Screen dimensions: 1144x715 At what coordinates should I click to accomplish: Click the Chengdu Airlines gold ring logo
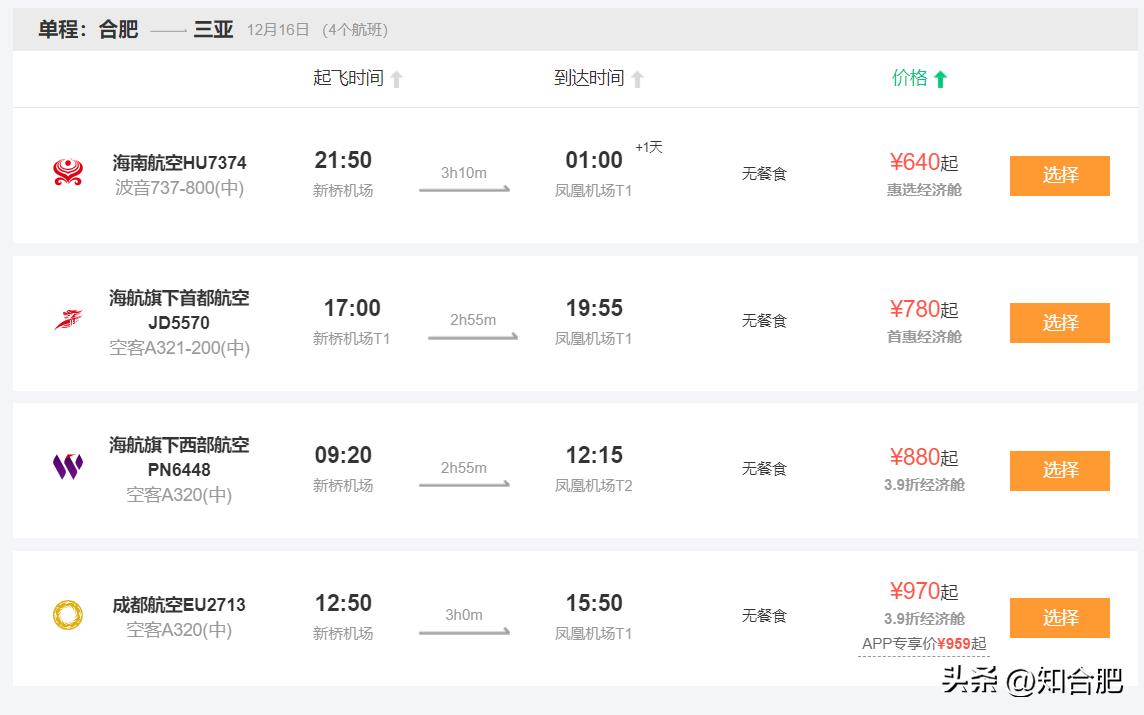(x=68, y=615)
